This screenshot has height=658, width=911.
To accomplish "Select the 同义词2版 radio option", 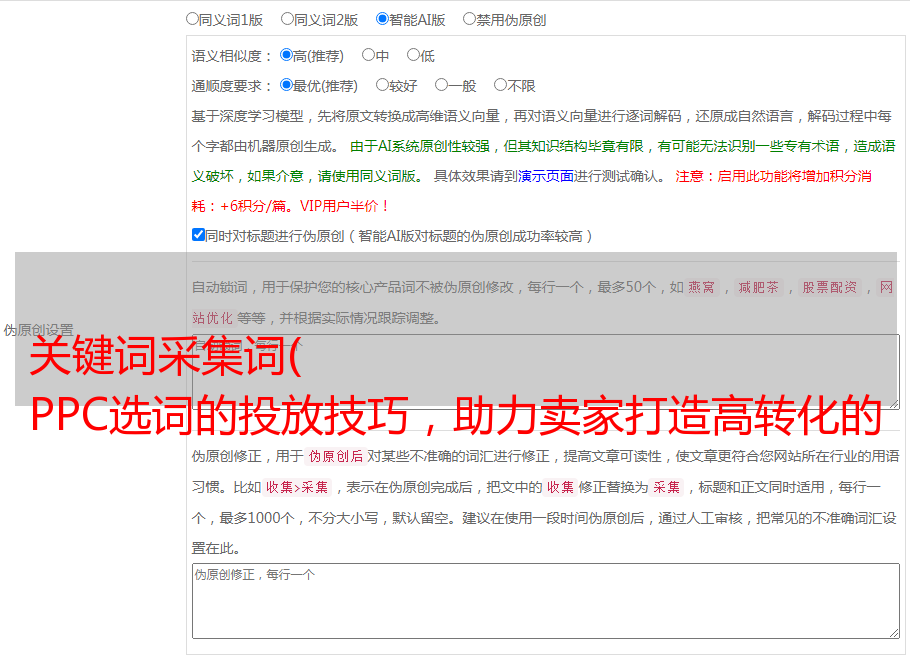I will pyautogui.click(x=287, y=19).
